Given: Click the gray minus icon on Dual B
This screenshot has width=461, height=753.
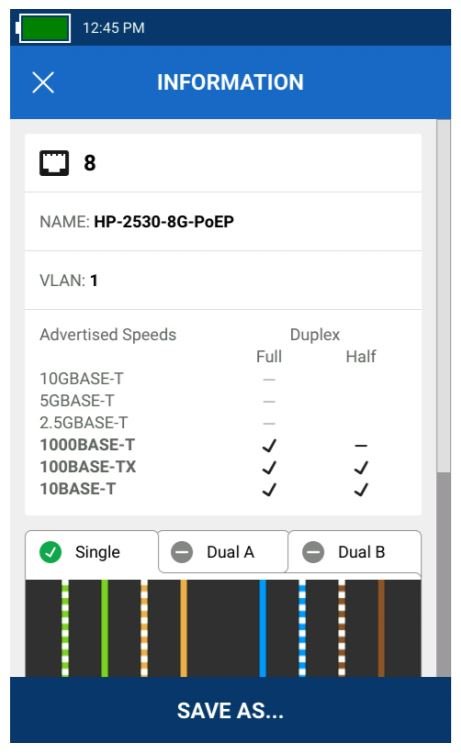Looking at the screenshot, I should click(x=313, y=552).
